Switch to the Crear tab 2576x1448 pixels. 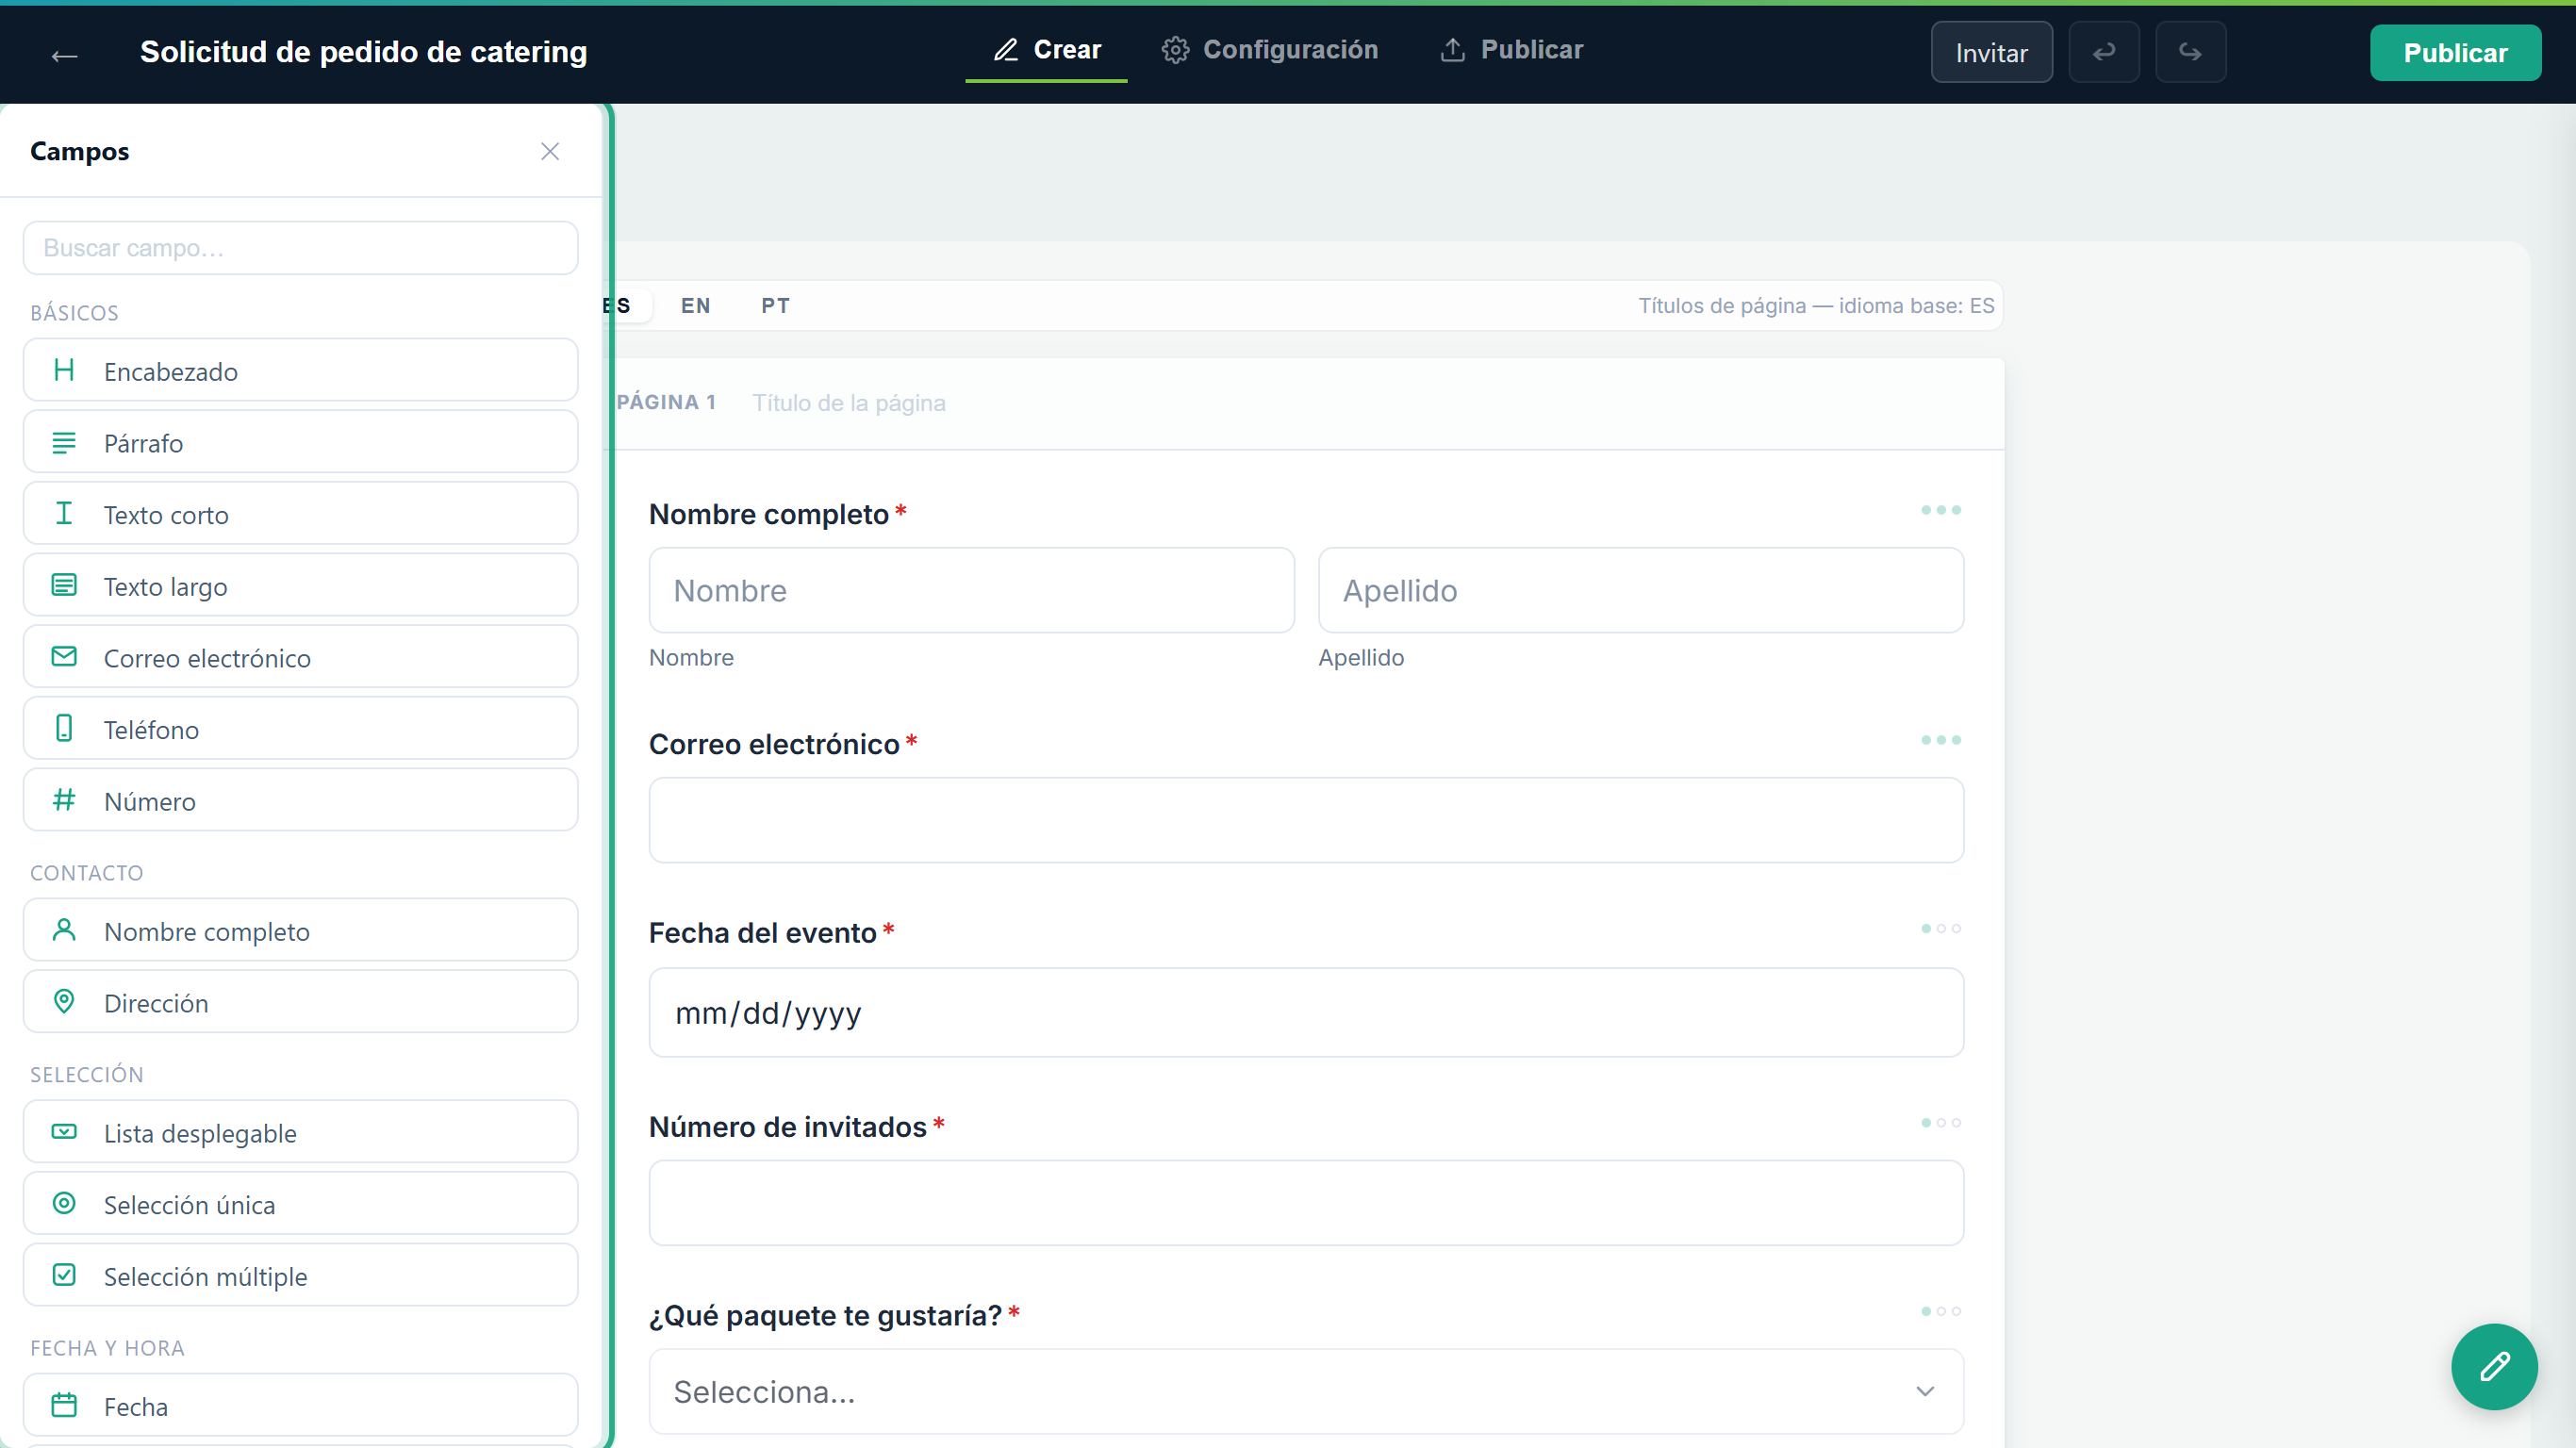pyautogui.click(x=1046, y=50)
